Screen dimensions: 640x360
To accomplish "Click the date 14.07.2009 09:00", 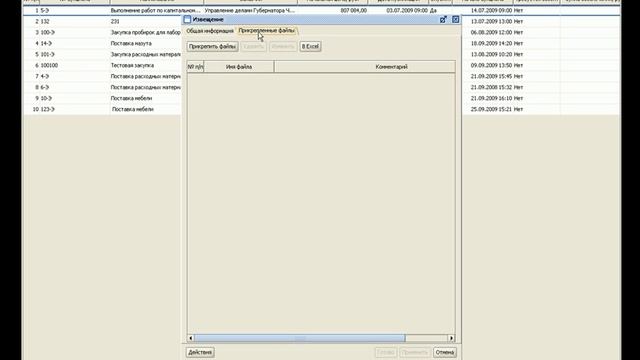I will (491, 10).
